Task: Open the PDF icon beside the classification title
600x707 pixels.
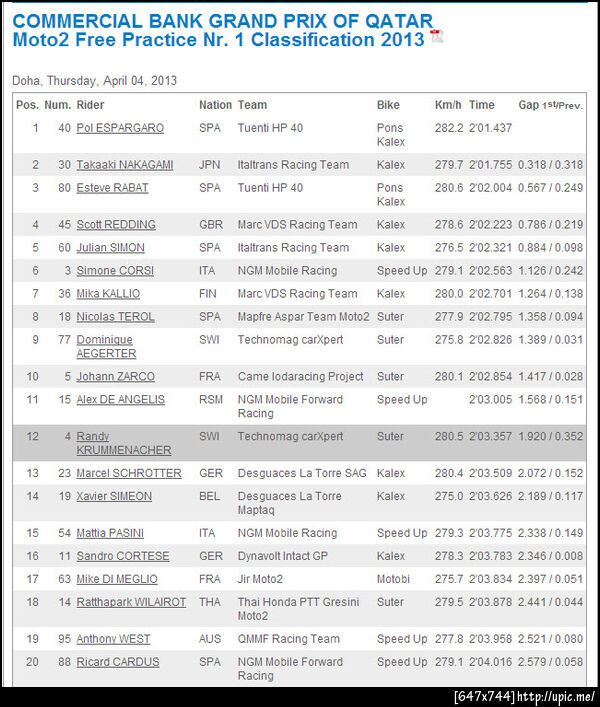Action: click(436, 38)
